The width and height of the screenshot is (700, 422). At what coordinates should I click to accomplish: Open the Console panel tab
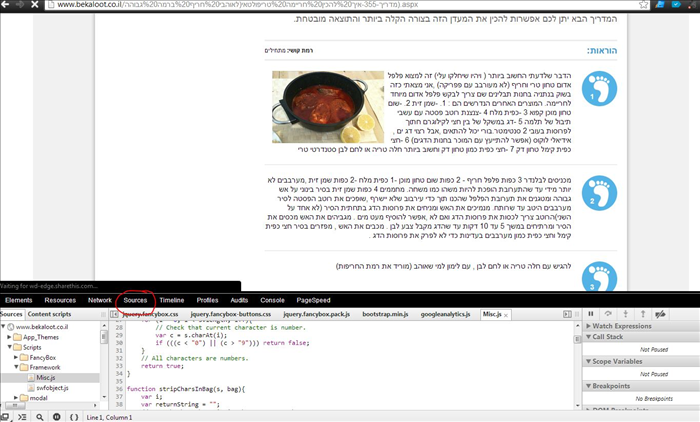[x=272, y=300]
